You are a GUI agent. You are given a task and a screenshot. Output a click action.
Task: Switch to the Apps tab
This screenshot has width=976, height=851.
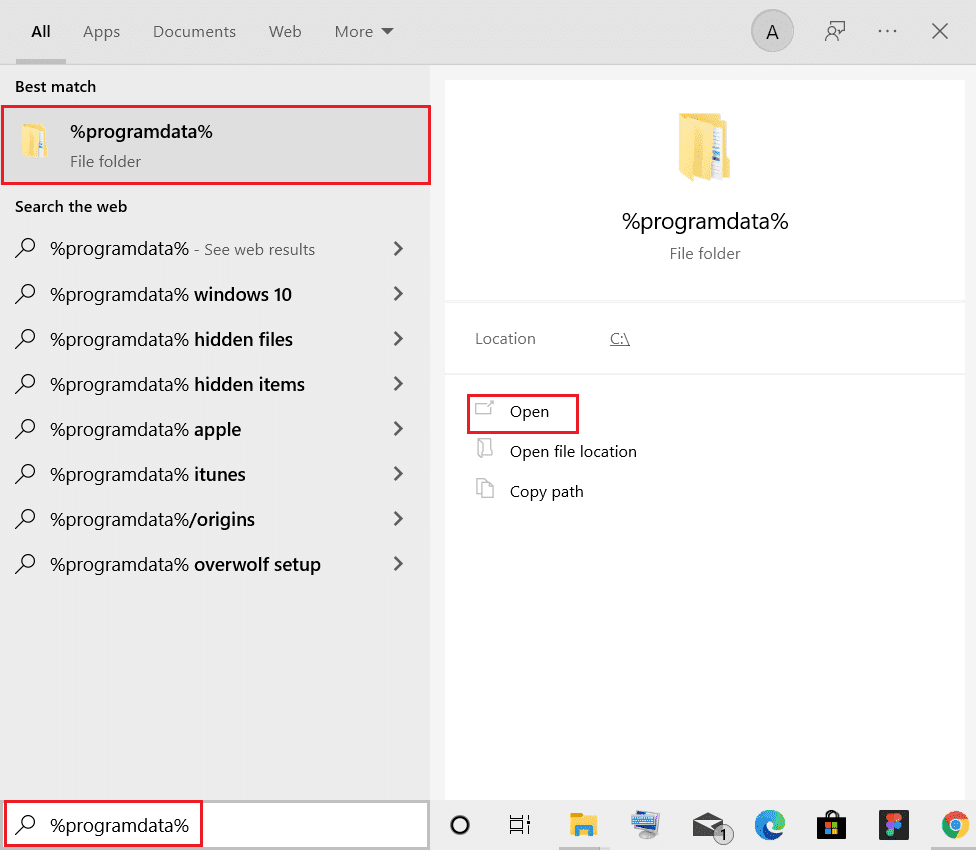click(x=101, y=32)
